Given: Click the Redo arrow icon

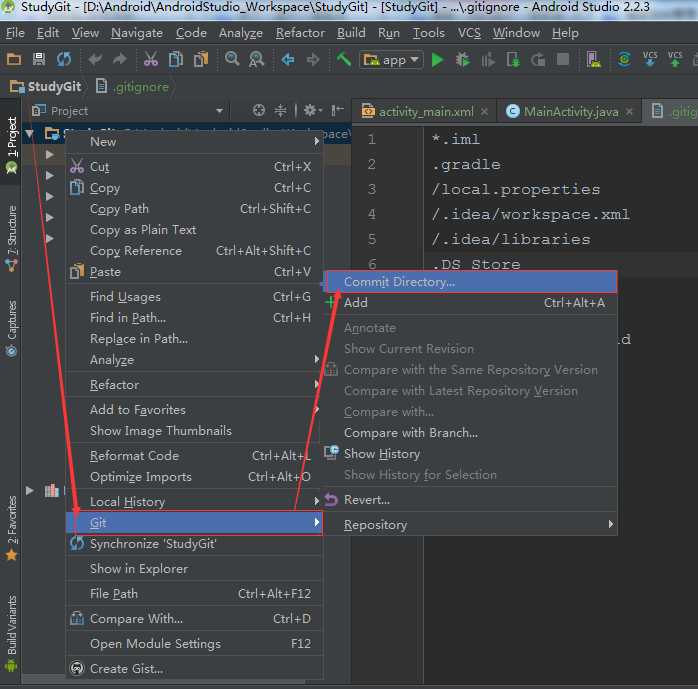Looking at the screenshot, I should pos(119,59).
